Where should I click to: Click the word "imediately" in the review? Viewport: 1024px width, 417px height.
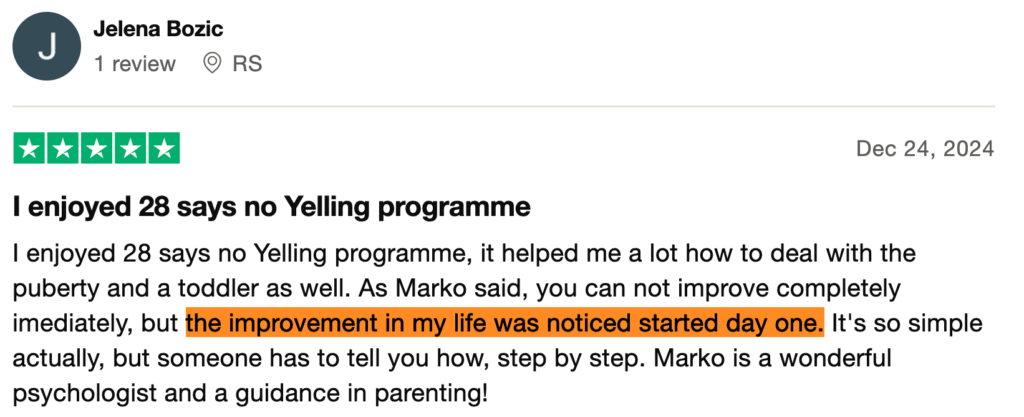66,323
